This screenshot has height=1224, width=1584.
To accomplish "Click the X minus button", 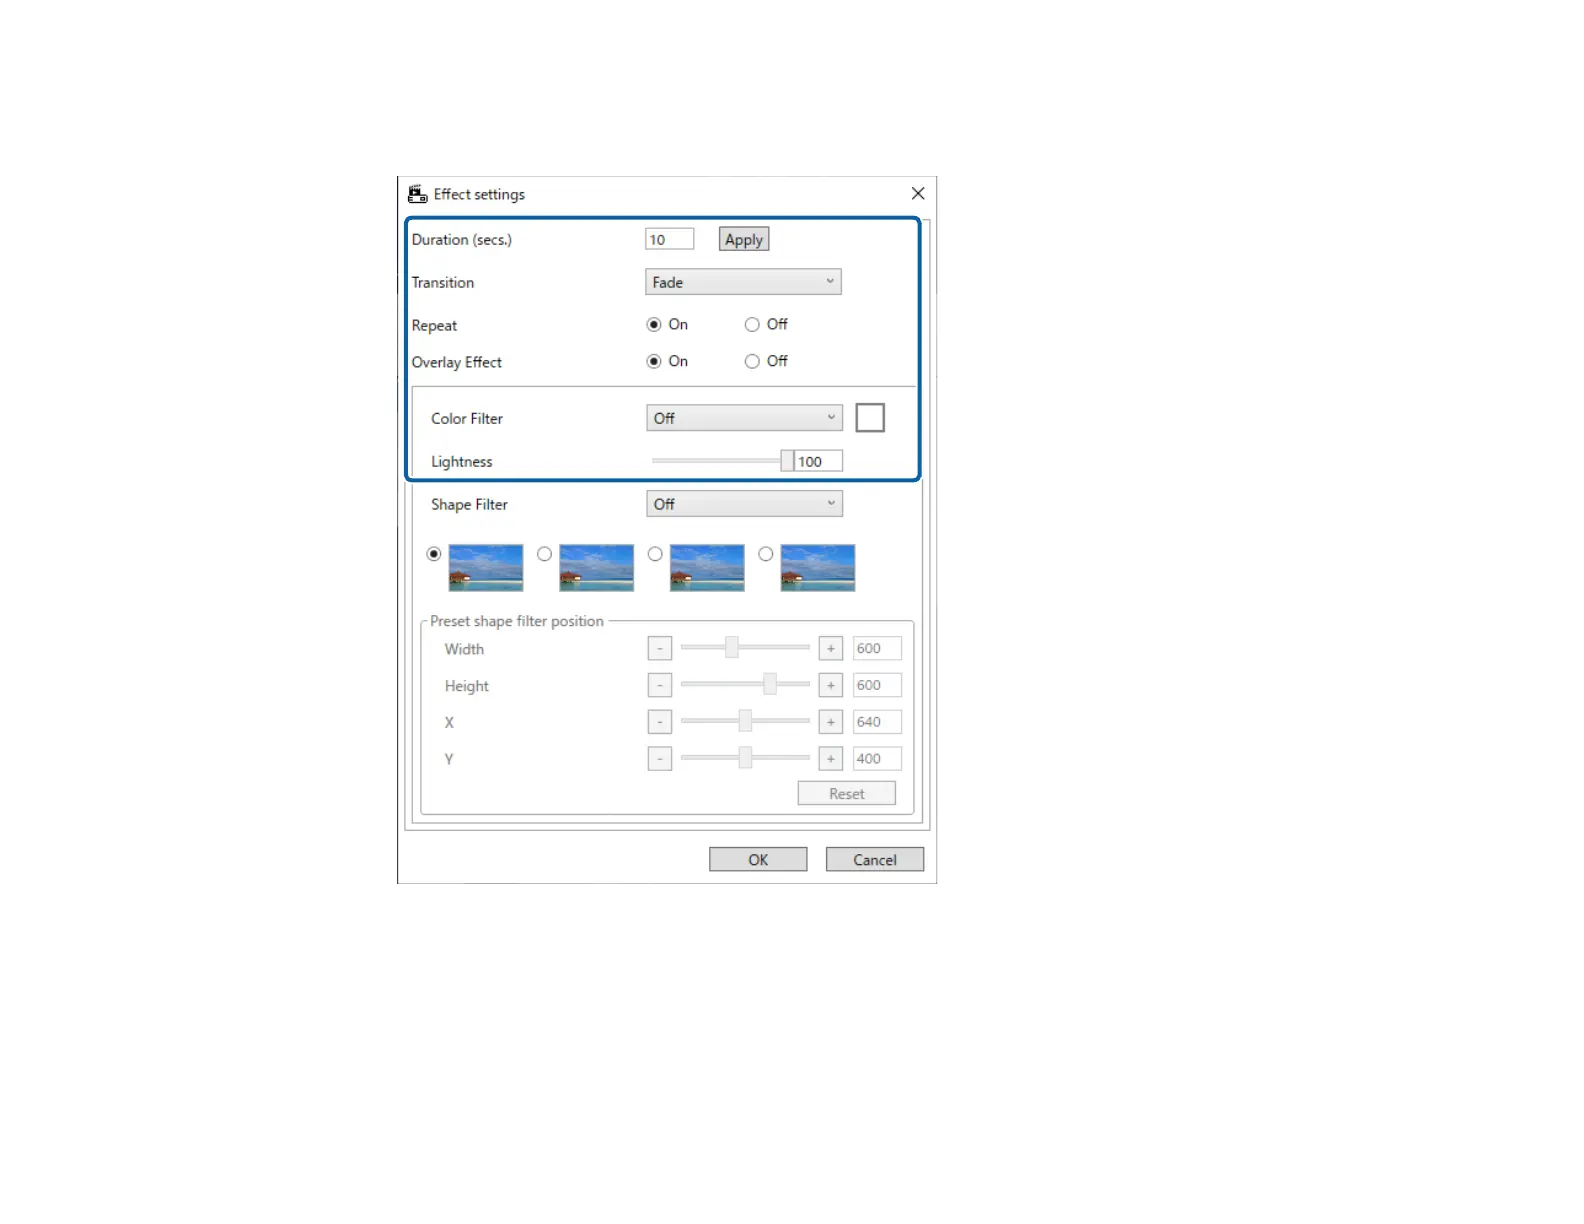I will 660,722.
